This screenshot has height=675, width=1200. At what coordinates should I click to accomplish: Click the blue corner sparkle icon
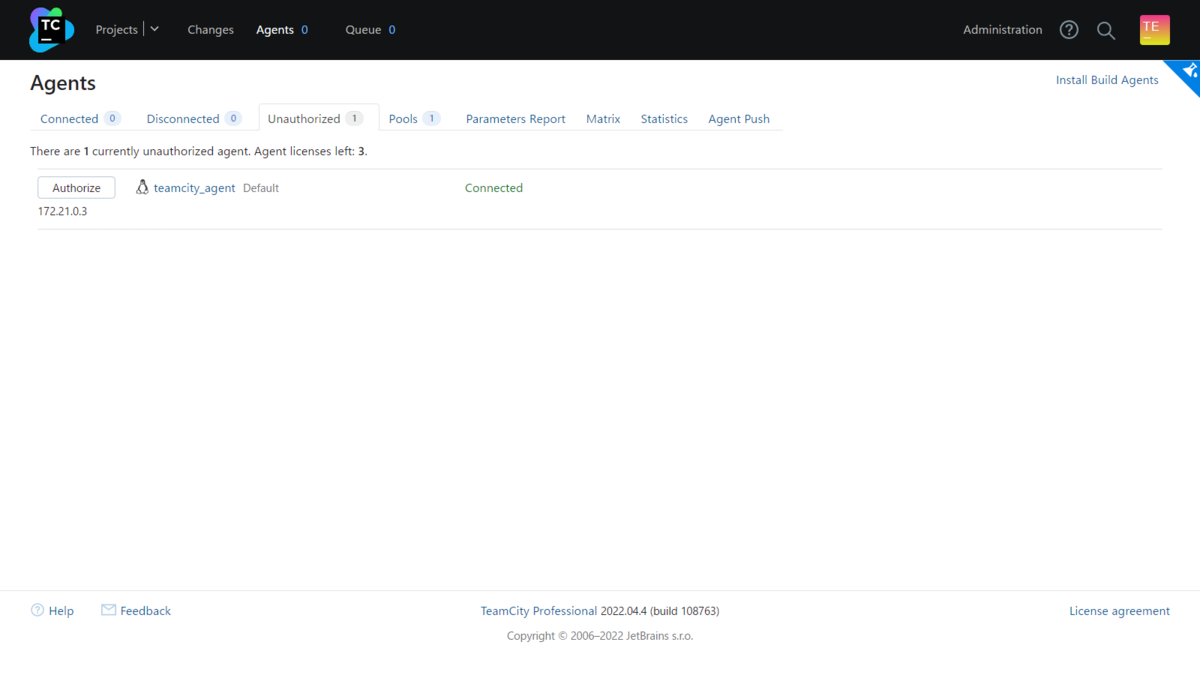(1189, 71)
